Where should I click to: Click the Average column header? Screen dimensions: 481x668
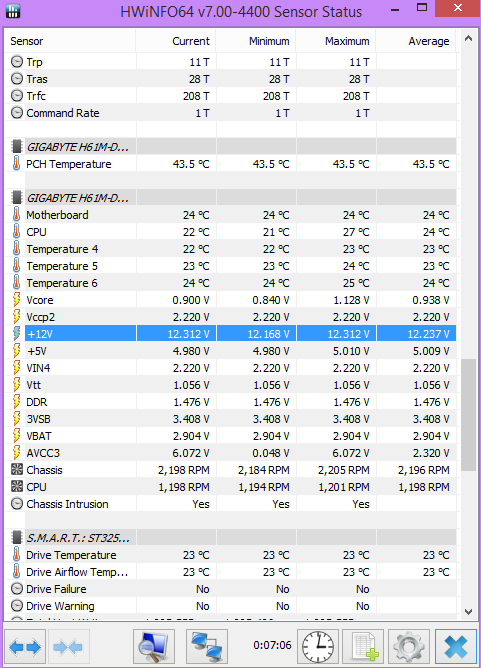(416, 41)
